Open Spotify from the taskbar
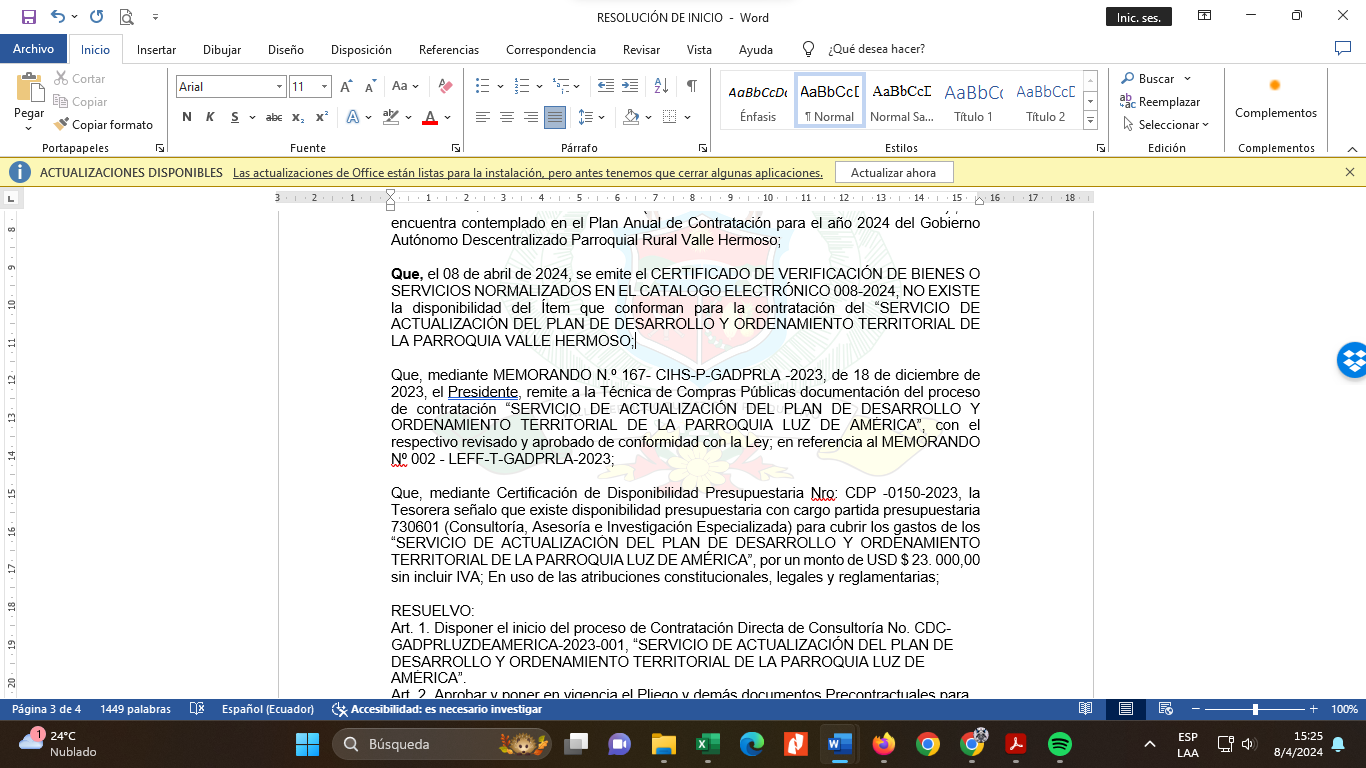1366x768 pixels. click(x=1060, y=744)
